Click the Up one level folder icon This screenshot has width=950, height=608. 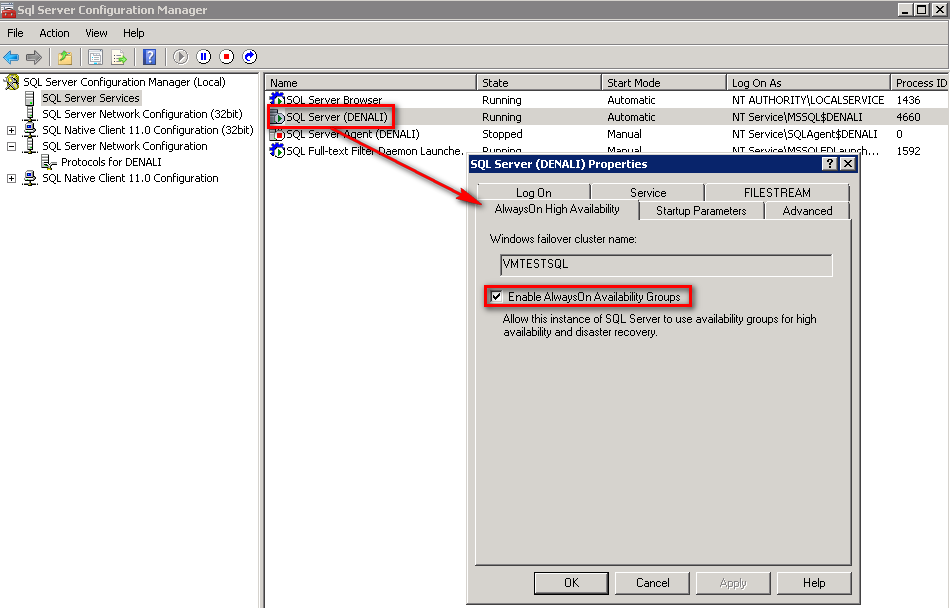coord(65,57)
